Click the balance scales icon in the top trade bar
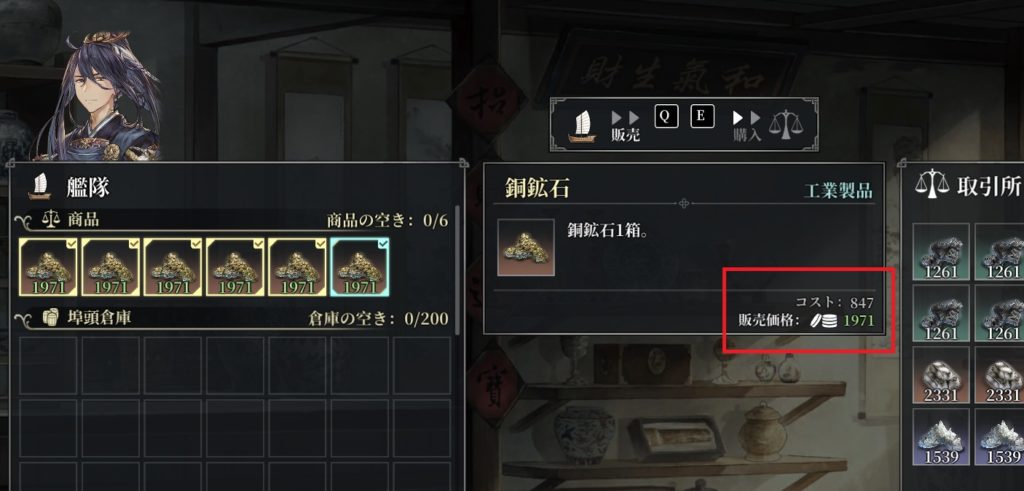 coord(785,125)
